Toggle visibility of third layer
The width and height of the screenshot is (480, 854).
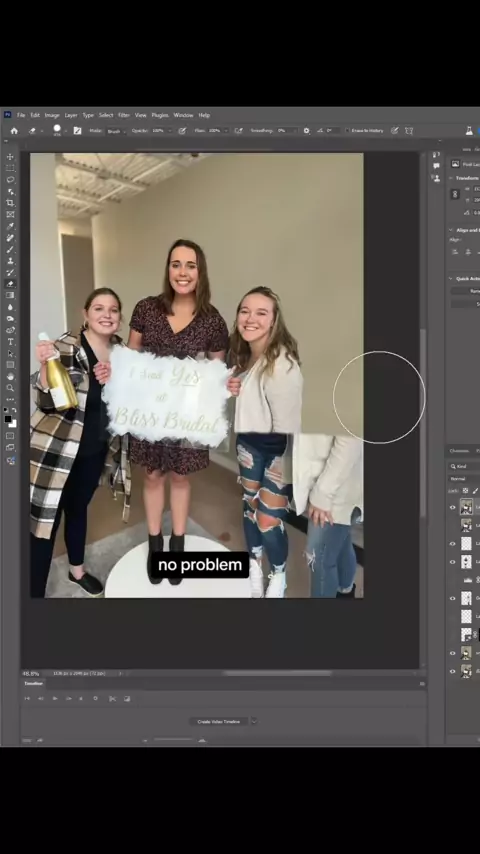452,544
